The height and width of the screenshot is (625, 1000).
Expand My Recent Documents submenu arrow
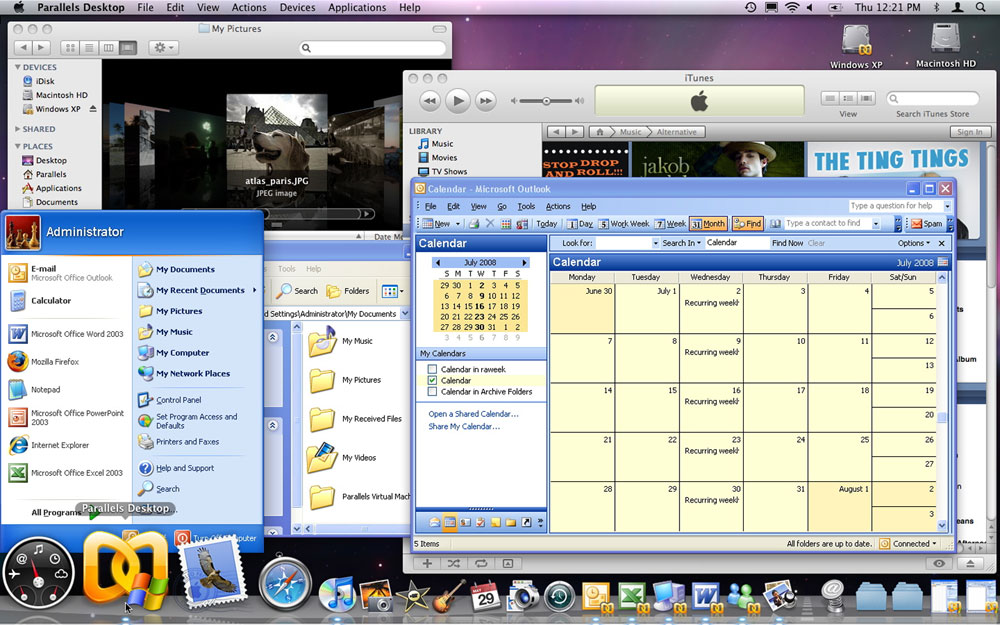[254, 290]
